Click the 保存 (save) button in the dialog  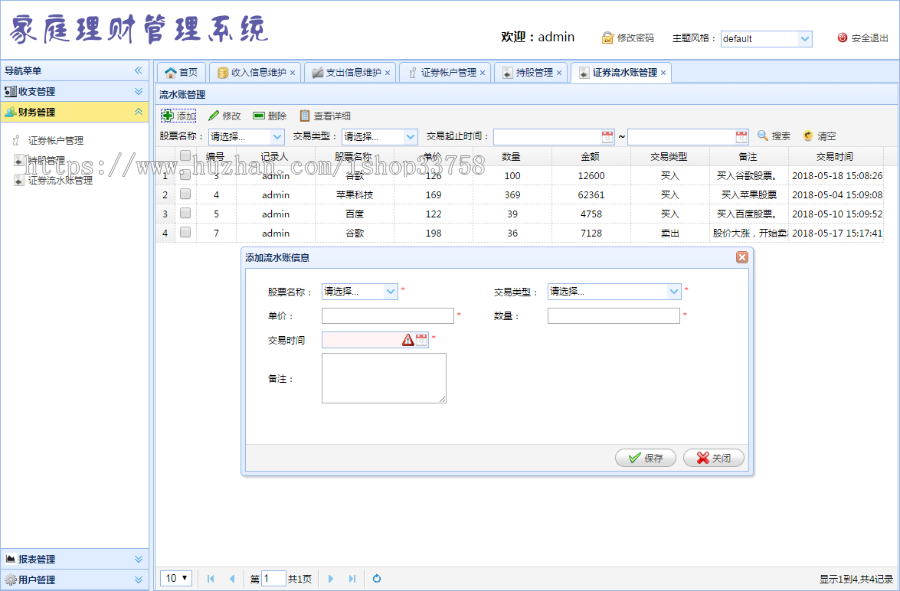tap(645, 457)
